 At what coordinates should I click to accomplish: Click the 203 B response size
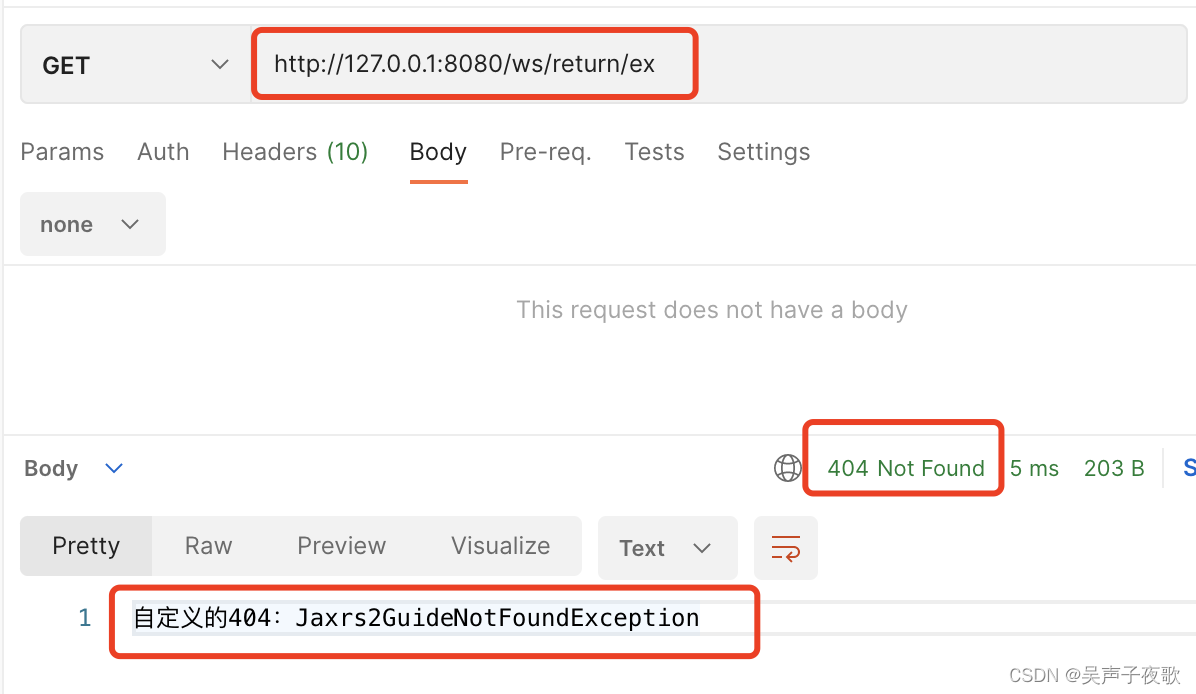coord(1114,467)
